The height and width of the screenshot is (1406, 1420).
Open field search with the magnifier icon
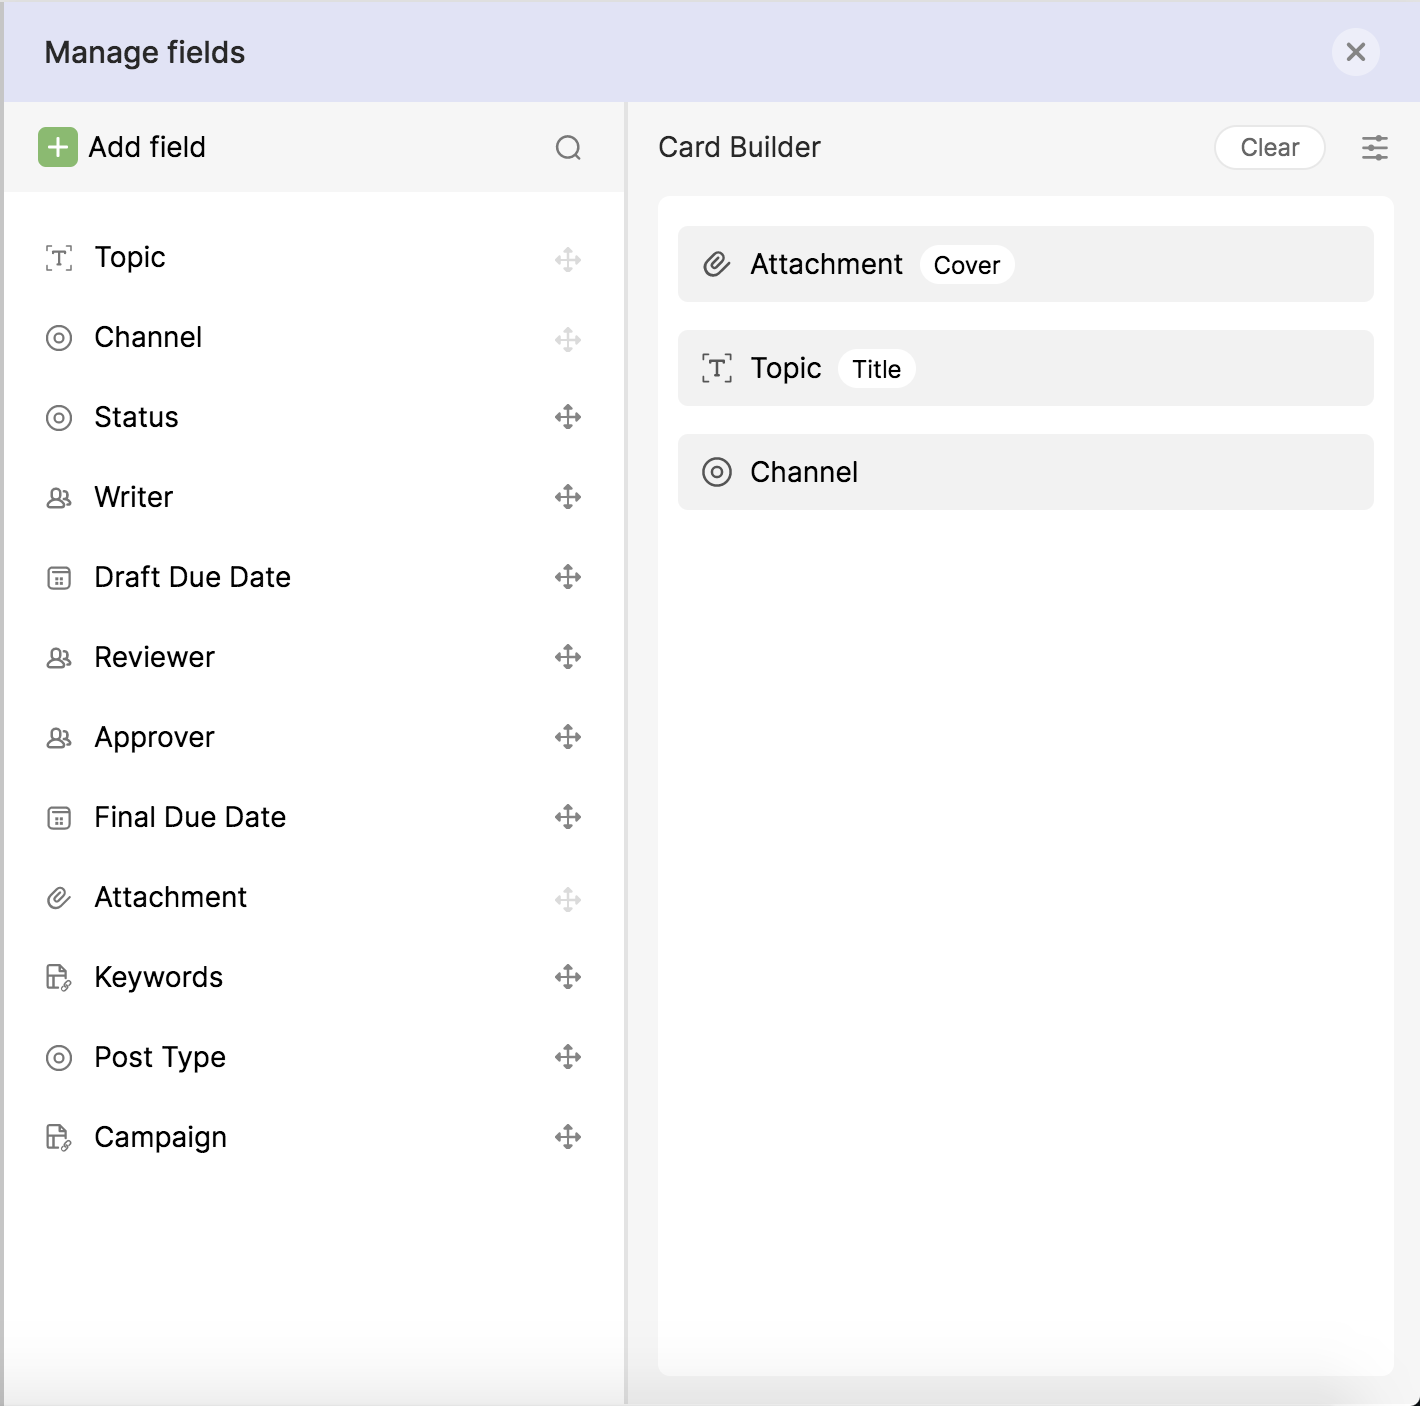click(x=568, y=148)
